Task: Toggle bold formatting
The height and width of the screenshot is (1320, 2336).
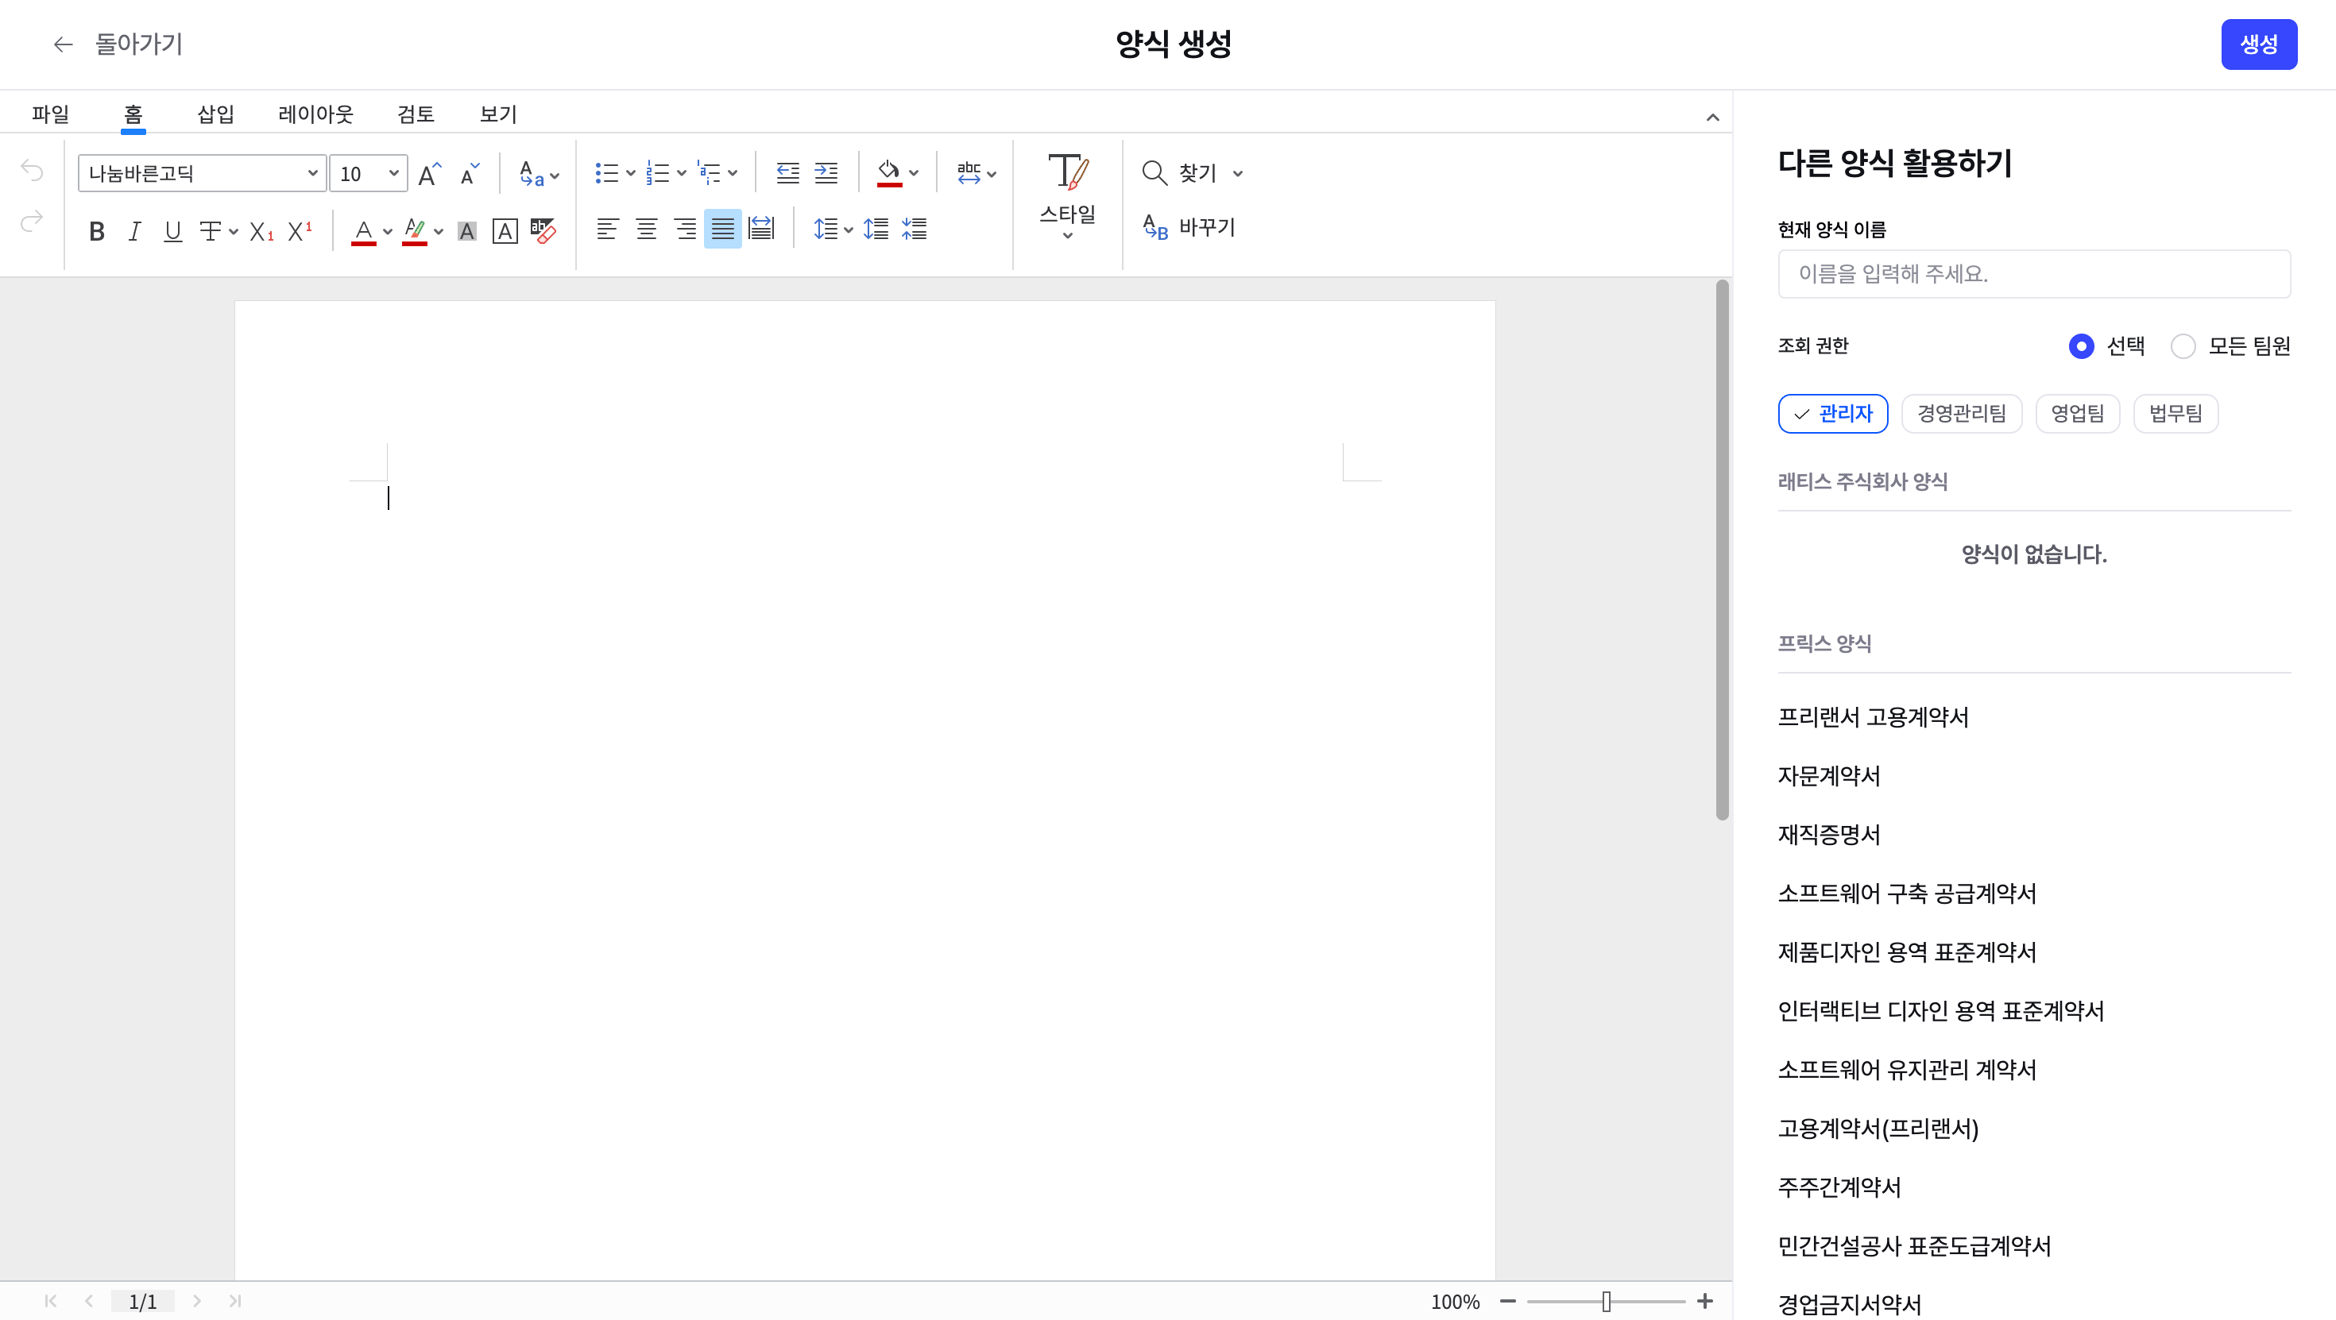Action: coord(96,231)
